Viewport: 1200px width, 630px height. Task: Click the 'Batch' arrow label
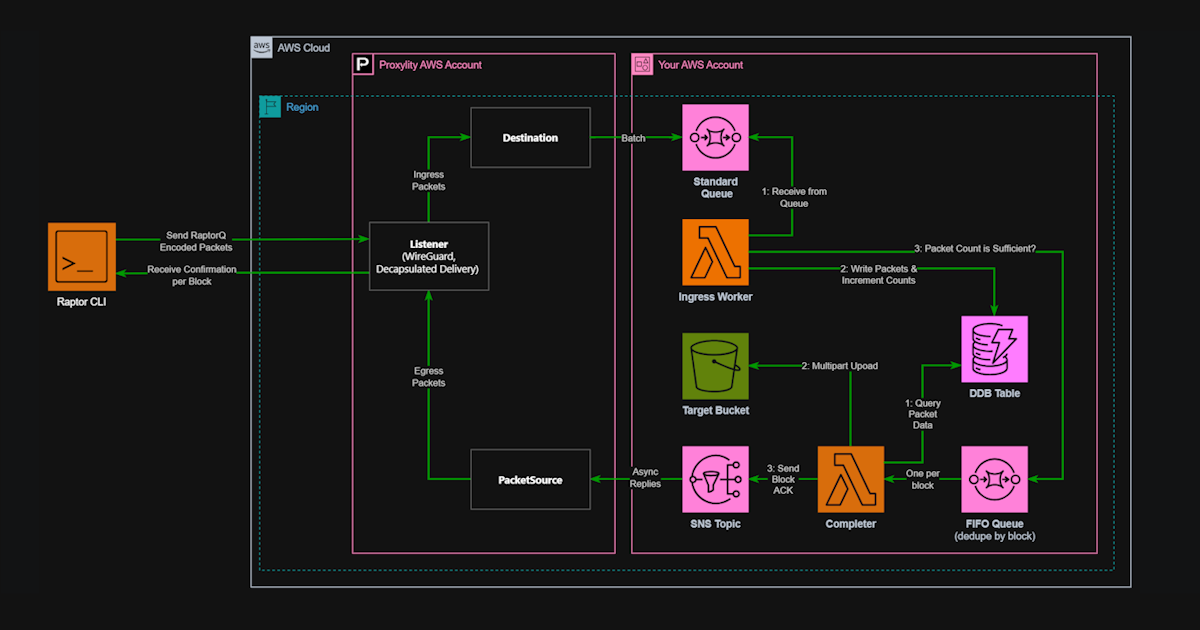(633, 138)
